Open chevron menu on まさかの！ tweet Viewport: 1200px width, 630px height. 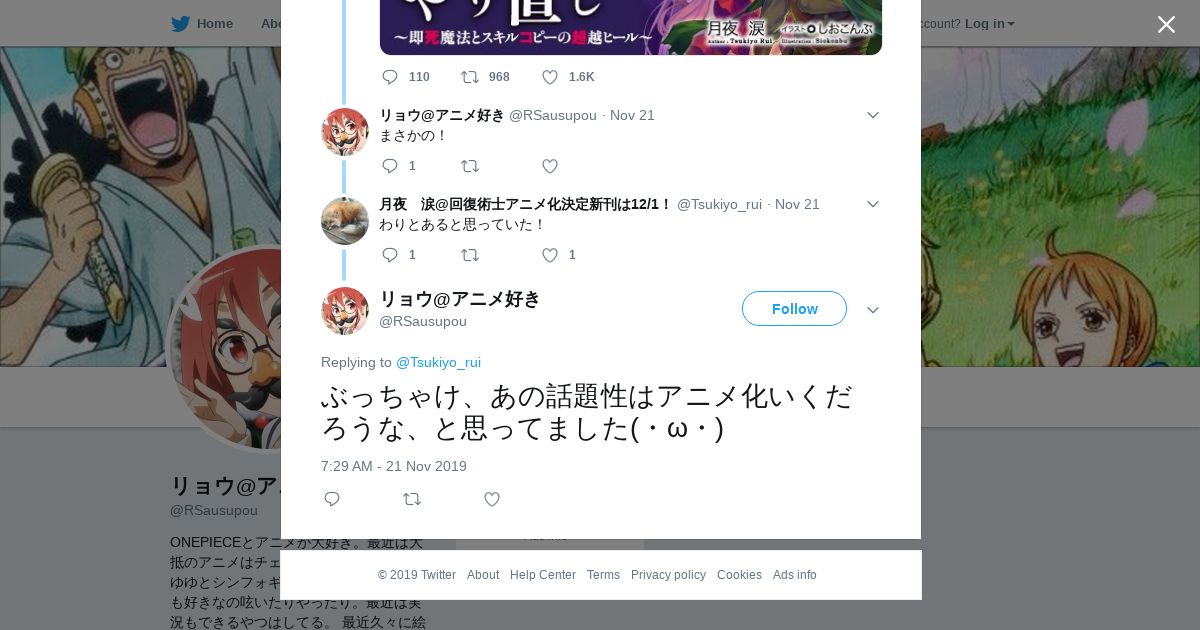tap(873, 115)
